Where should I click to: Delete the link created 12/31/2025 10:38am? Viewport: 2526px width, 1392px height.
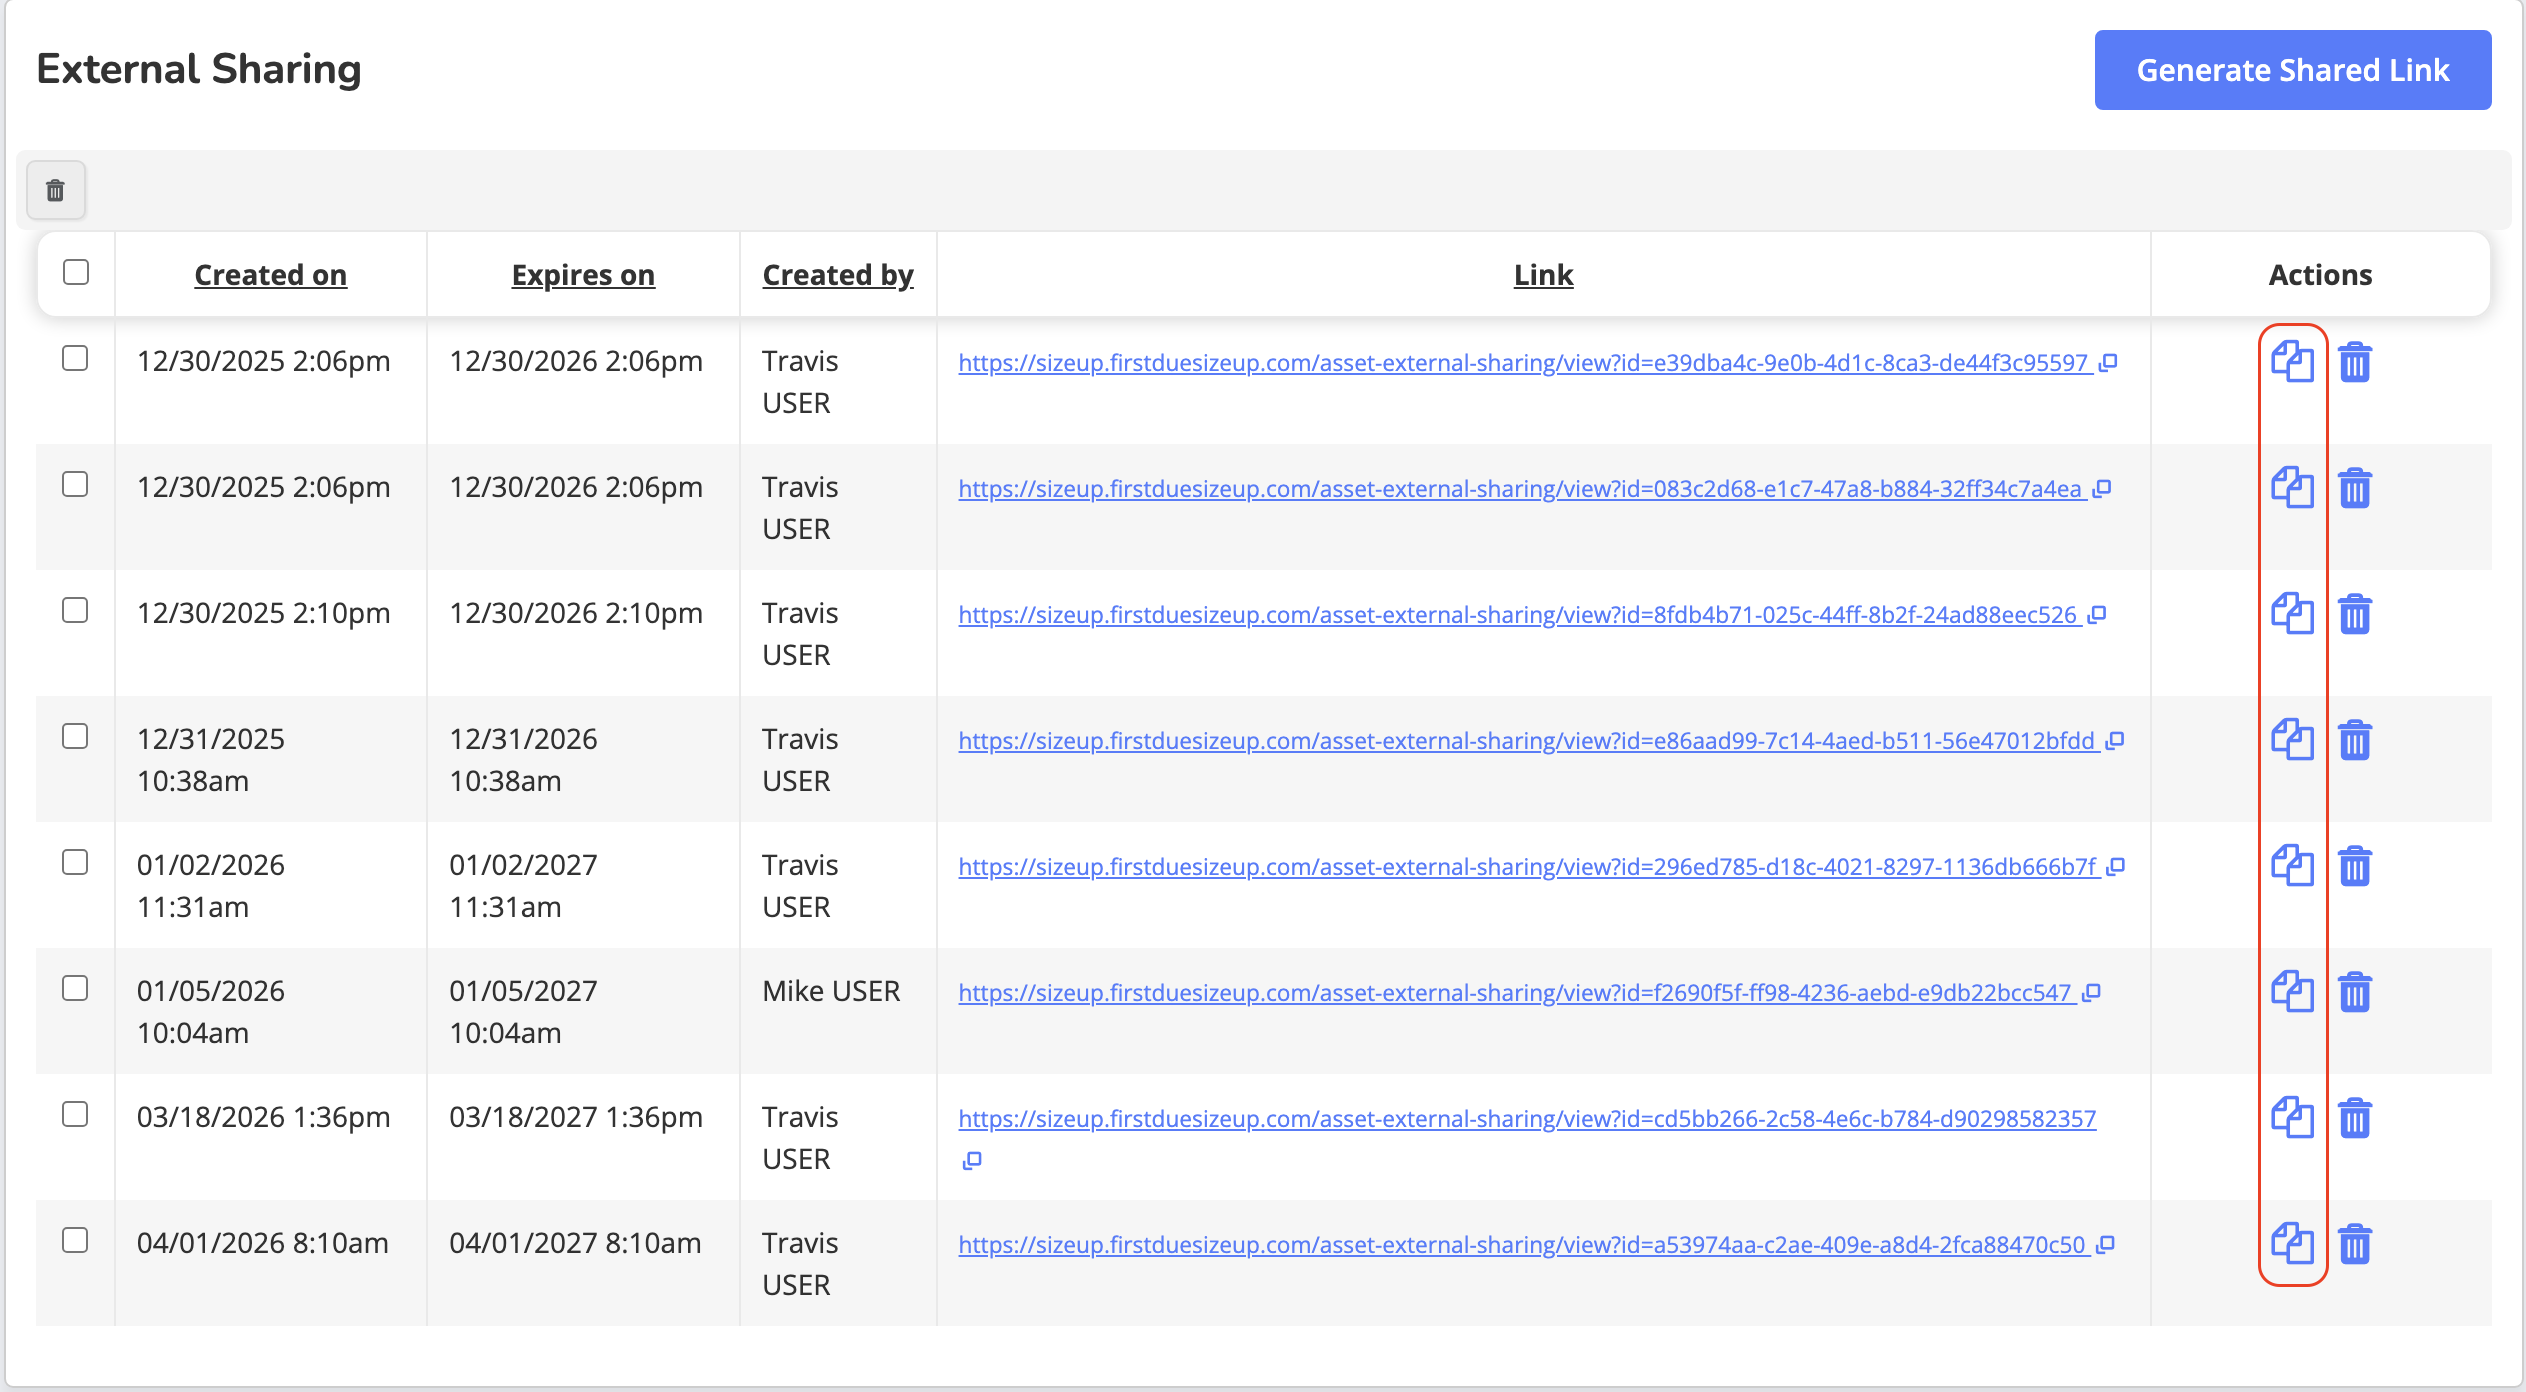[x=2355, y=740]
